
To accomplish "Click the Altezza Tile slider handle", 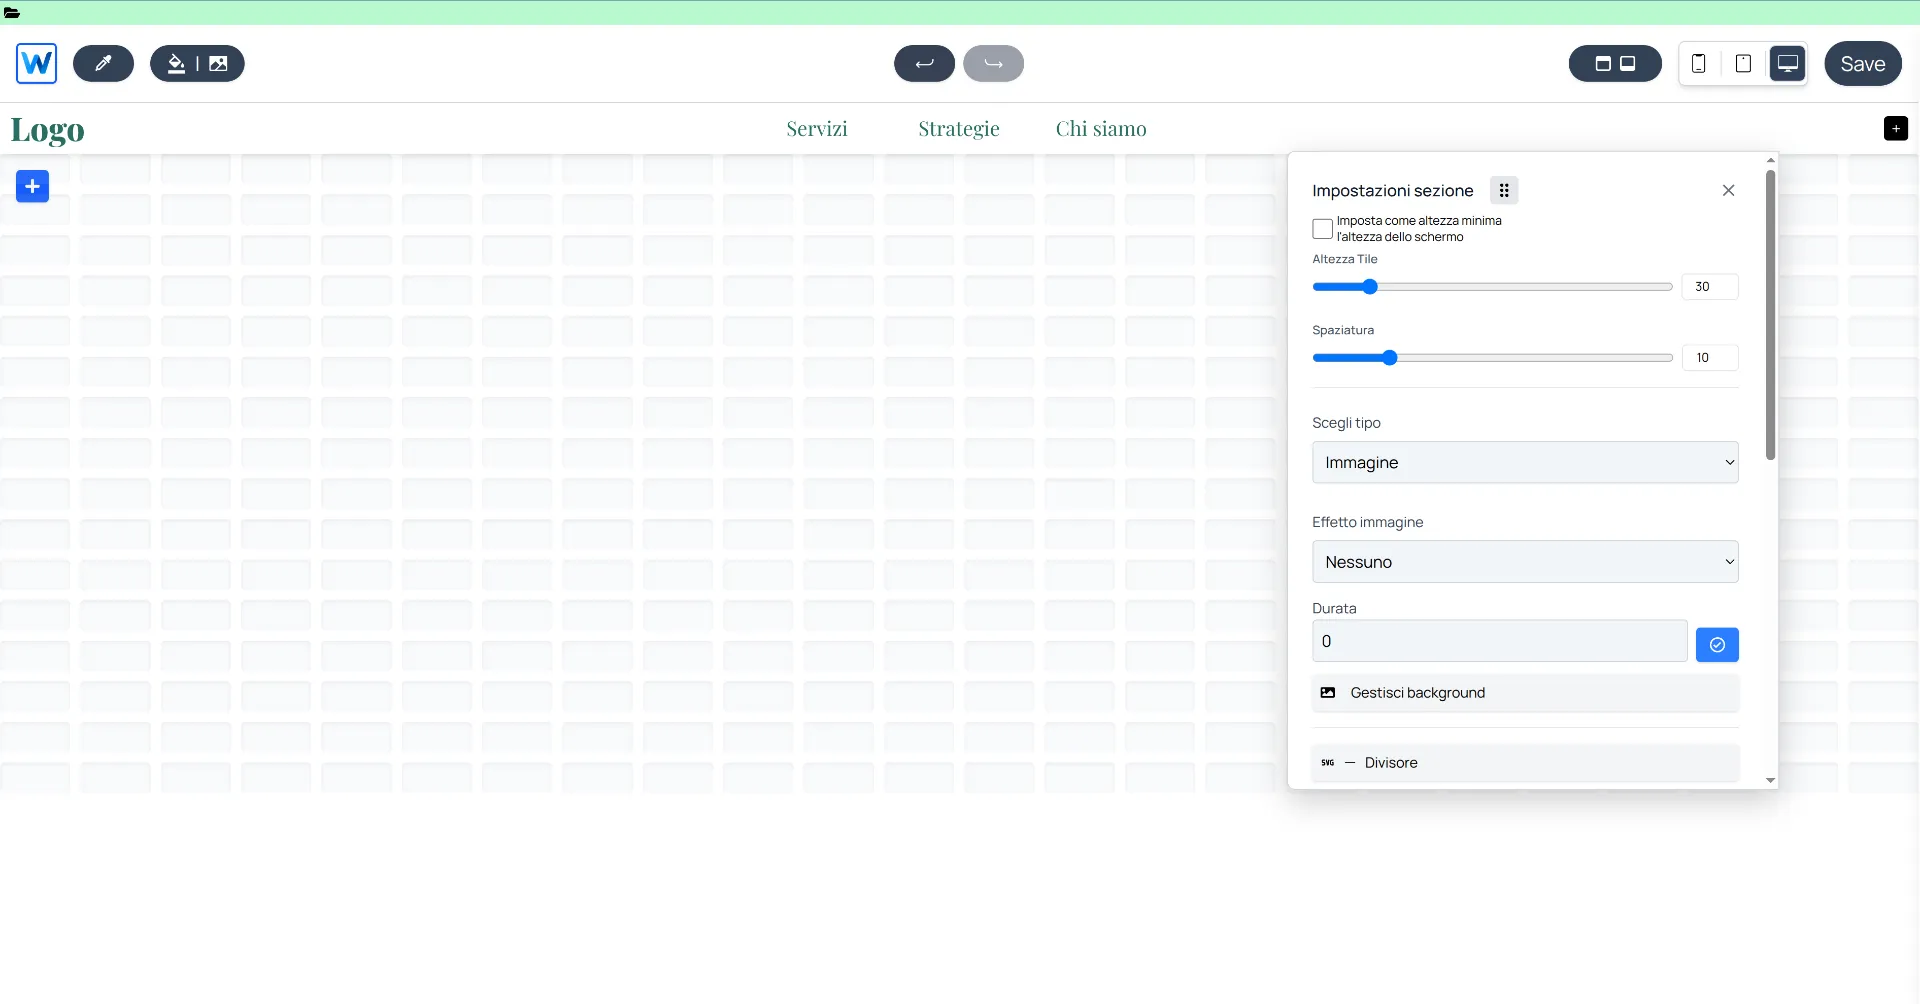I will click(1370, 287).
